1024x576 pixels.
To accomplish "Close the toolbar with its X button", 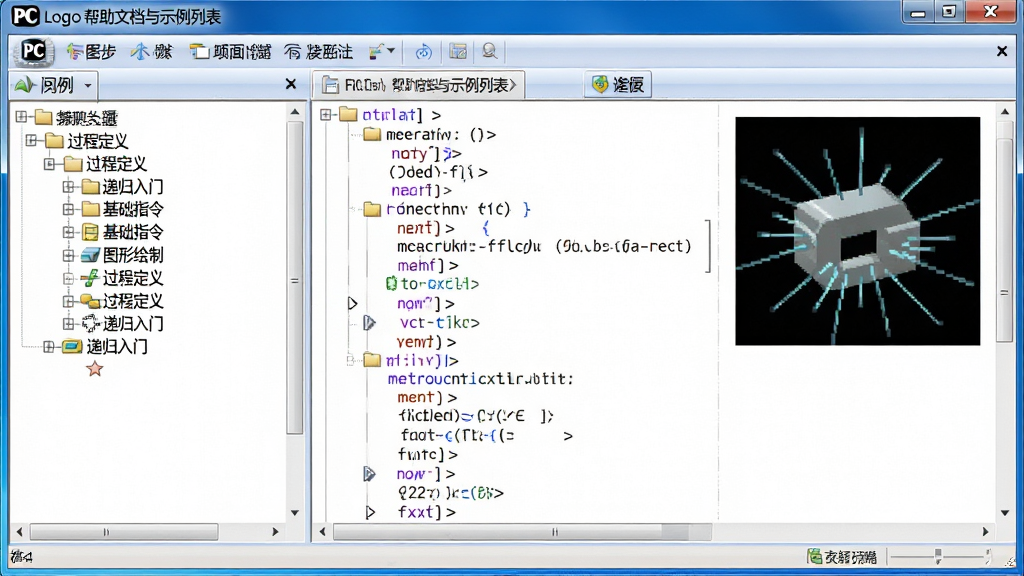I will [1002, 51].
